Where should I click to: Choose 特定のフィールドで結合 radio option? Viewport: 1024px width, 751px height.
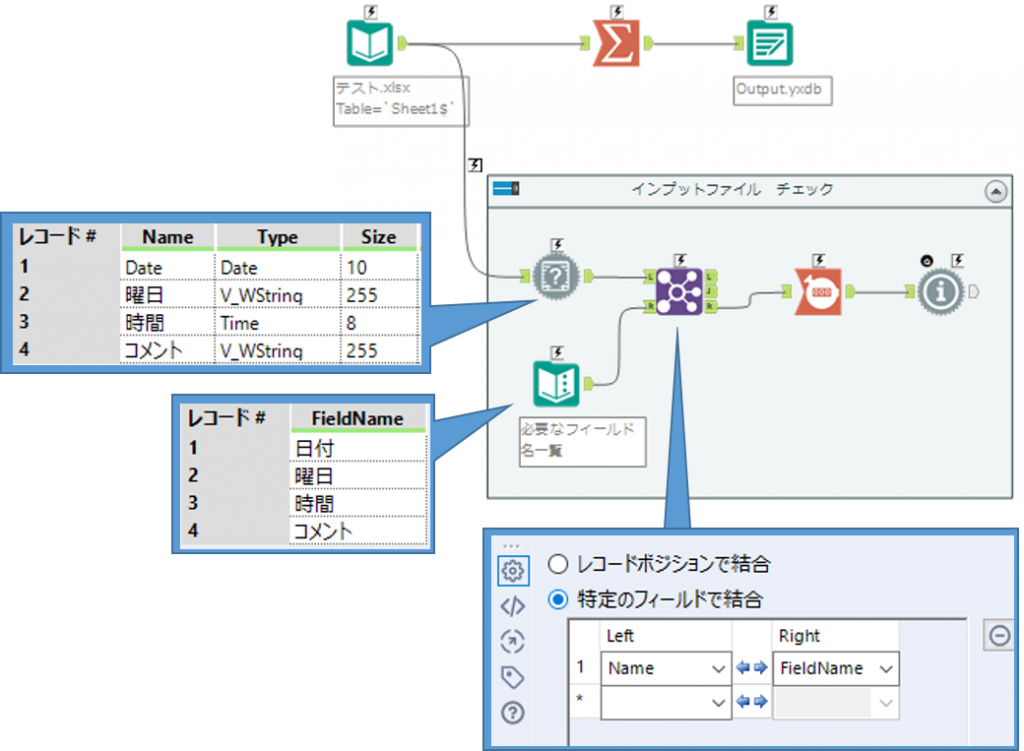[x=559, y=600]
